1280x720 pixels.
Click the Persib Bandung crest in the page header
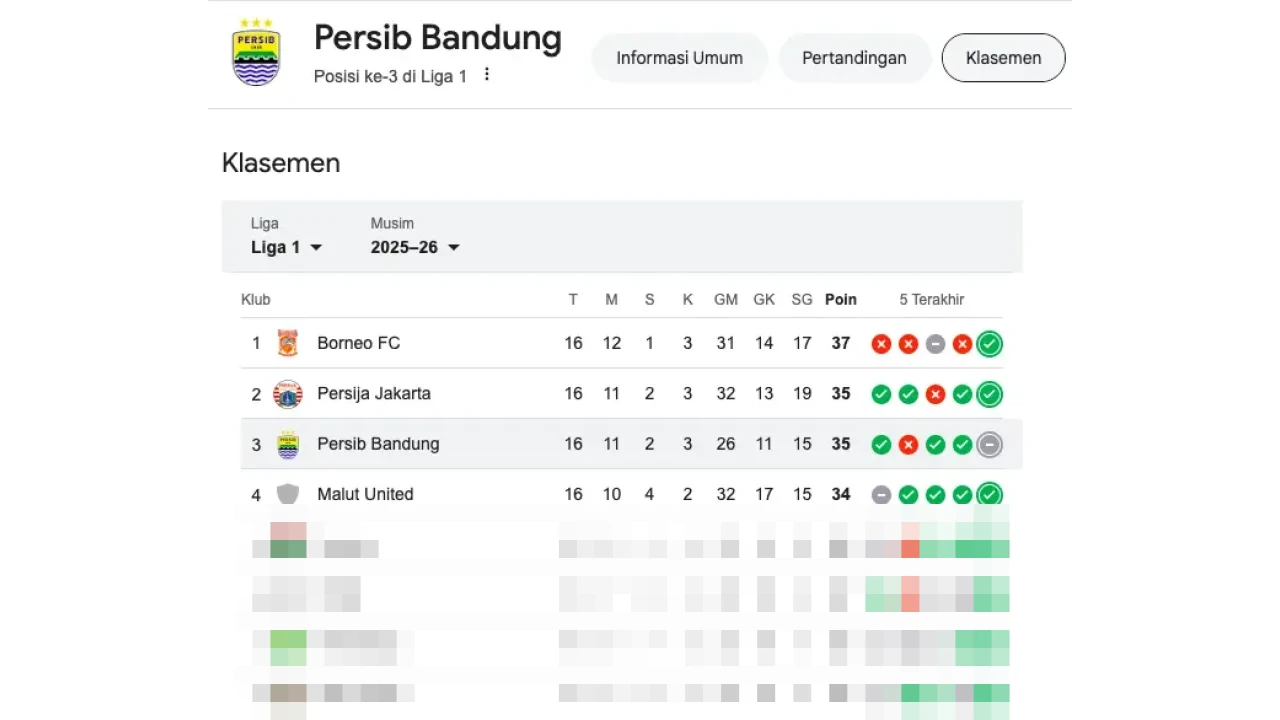[256, 50]
